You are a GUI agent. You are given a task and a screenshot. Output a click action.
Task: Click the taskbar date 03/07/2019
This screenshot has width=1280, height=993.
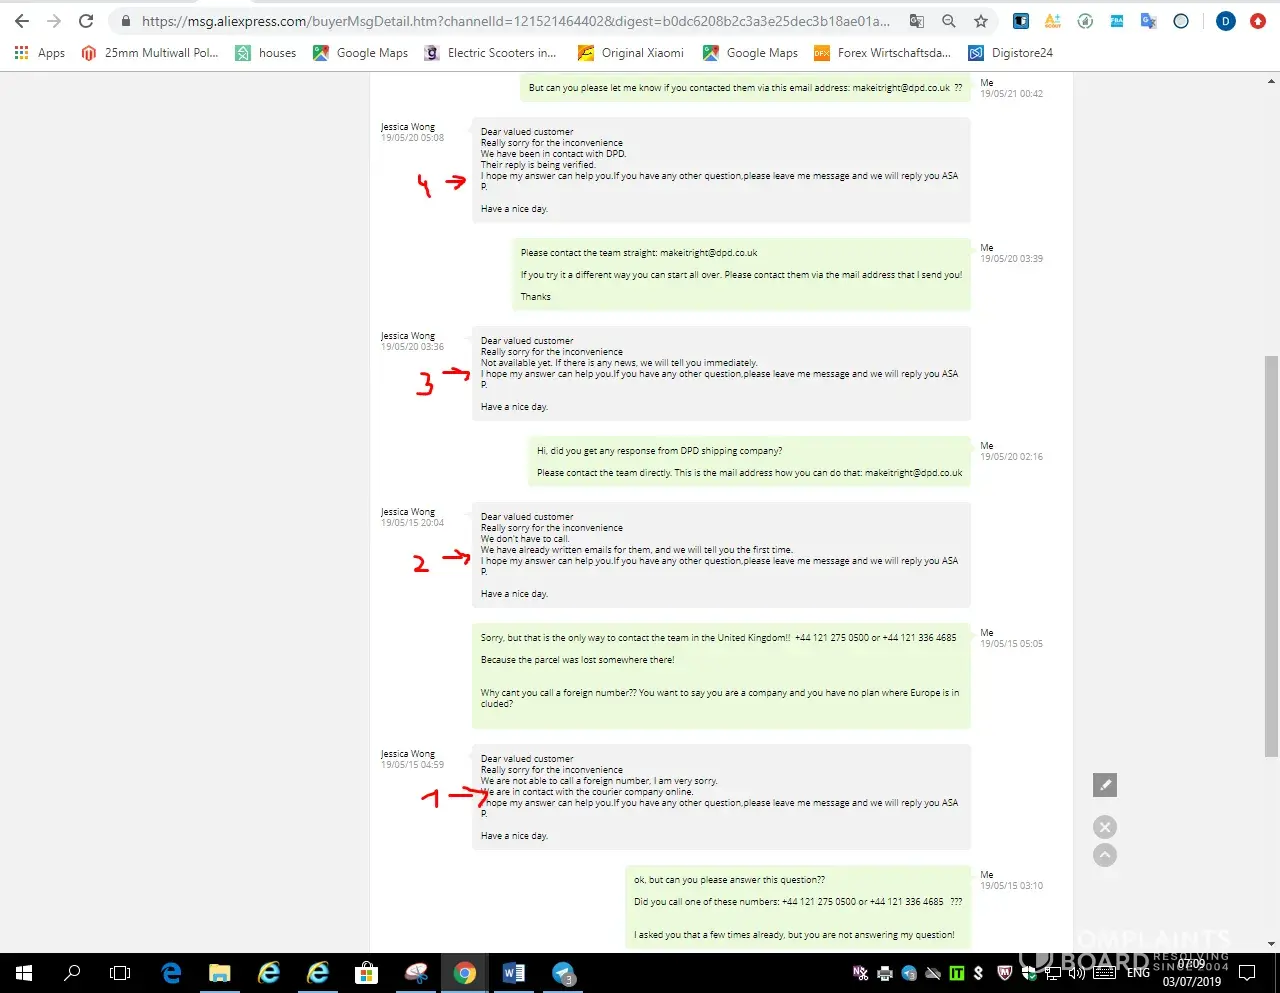tap(1192, 982)
